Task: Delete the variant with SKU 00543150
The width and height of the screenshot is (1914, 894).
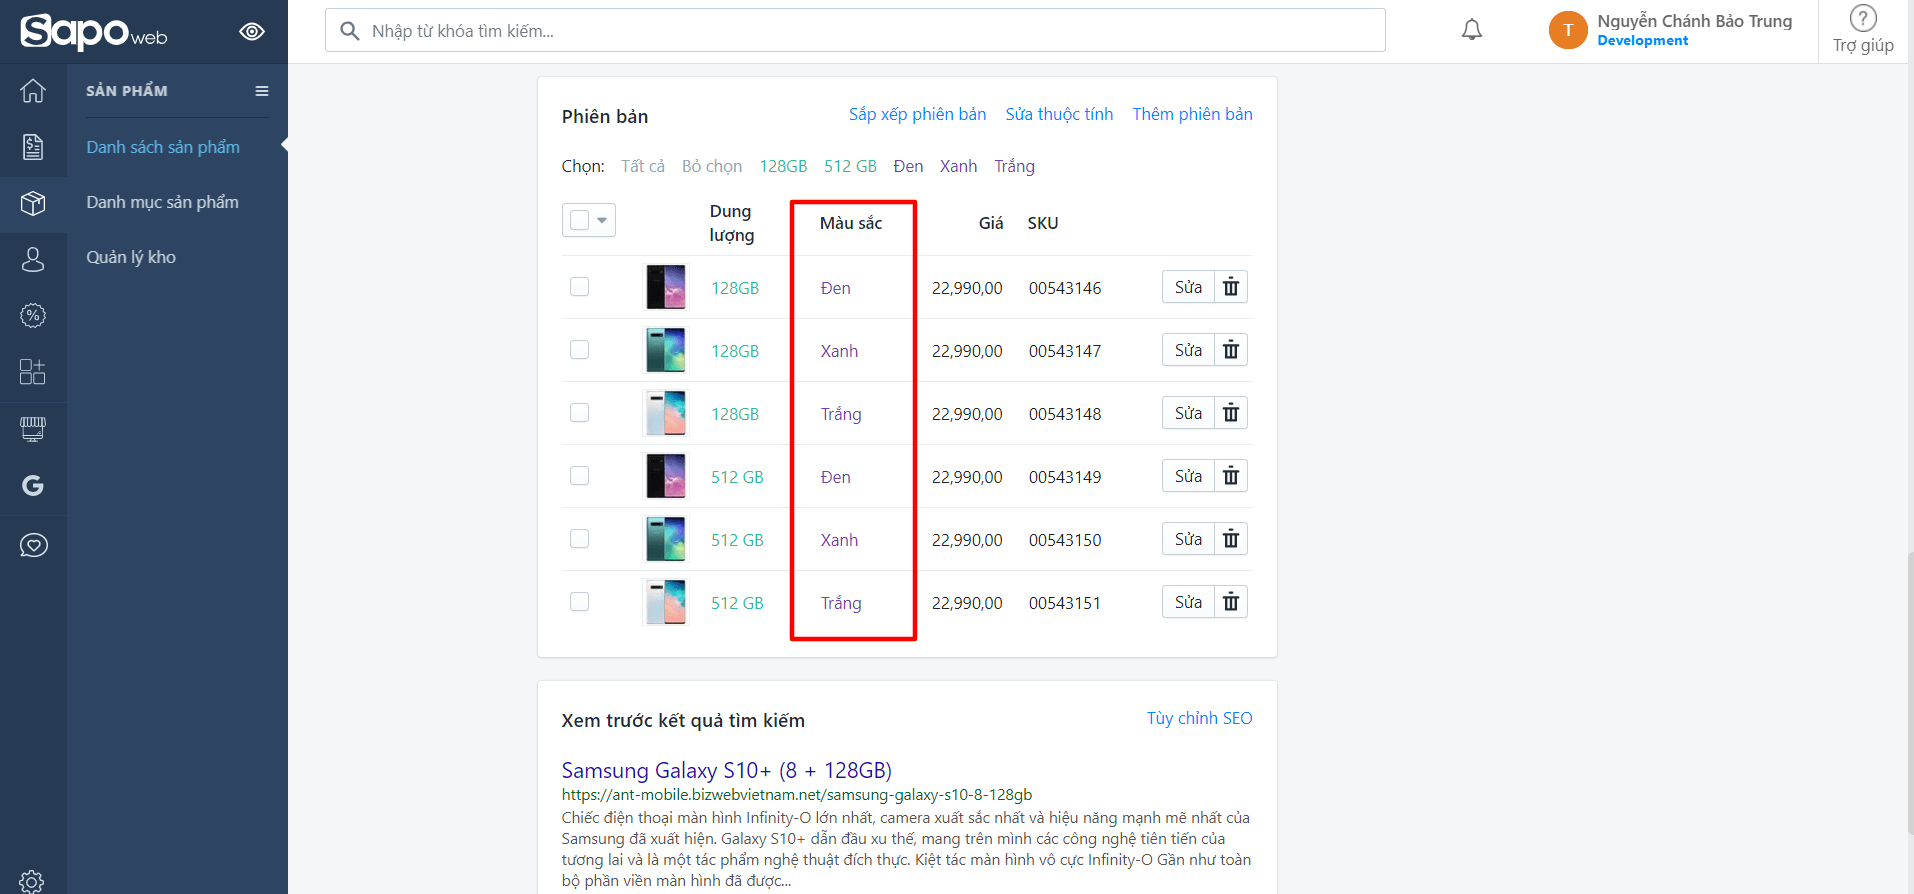Action: tap(1231, 539)
